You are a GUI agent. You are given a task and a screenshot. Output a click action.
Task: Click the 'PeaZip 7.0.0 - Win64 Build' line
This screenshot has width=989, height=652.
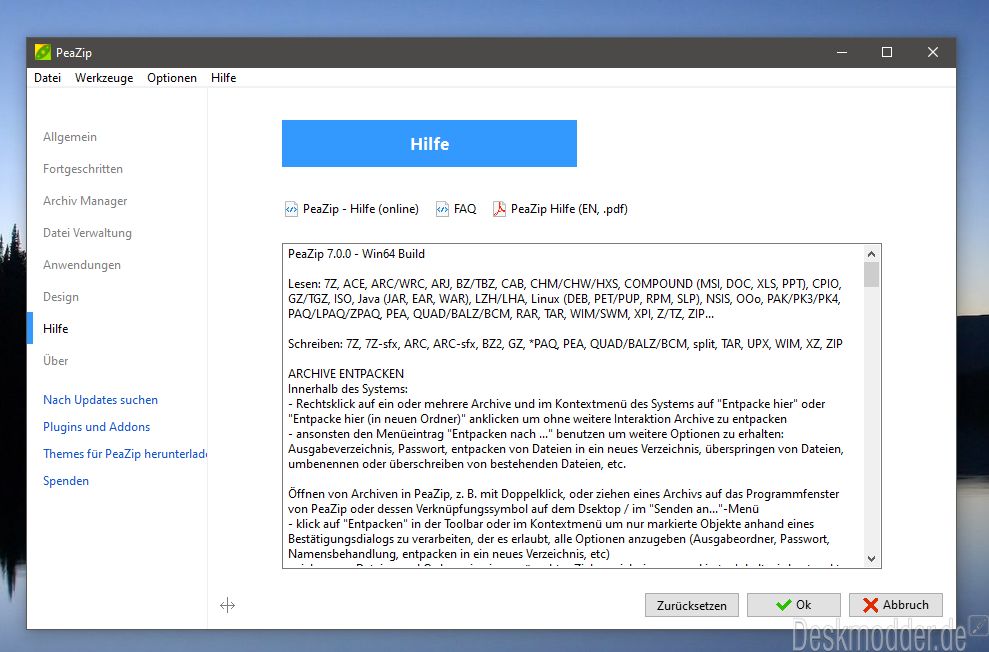[356, 254]
